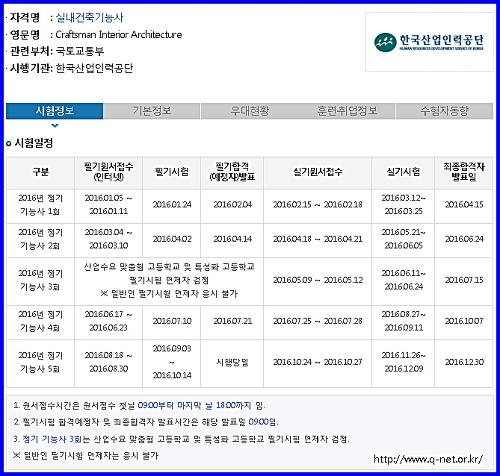
Task: Click the 한국산업인력공단 logo image
Action: click(429, 42)
